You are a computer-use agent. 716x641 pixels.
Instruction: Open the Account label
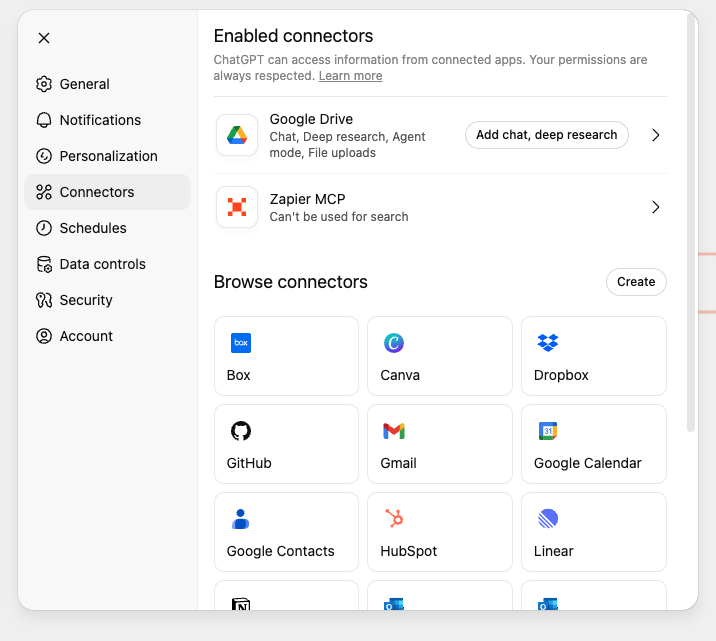click(x=86, y=336)
